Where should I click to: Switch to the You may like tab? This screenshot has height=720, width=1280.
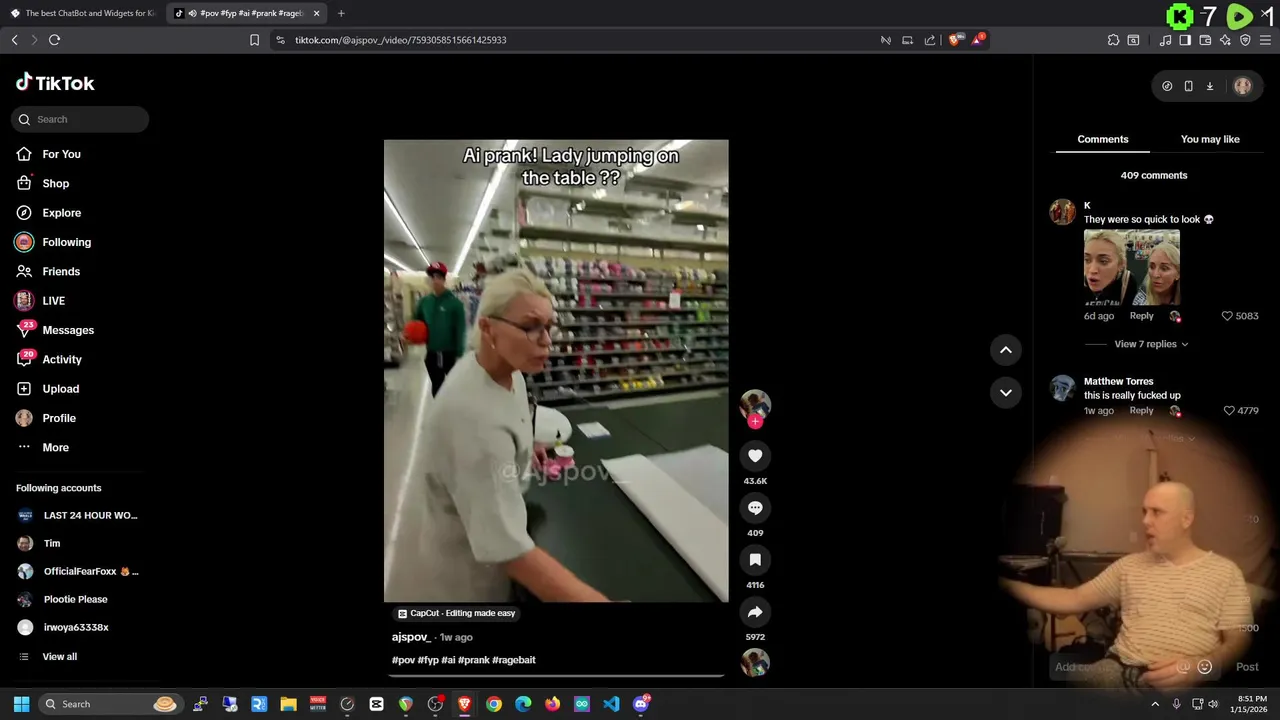point(1210,139)
